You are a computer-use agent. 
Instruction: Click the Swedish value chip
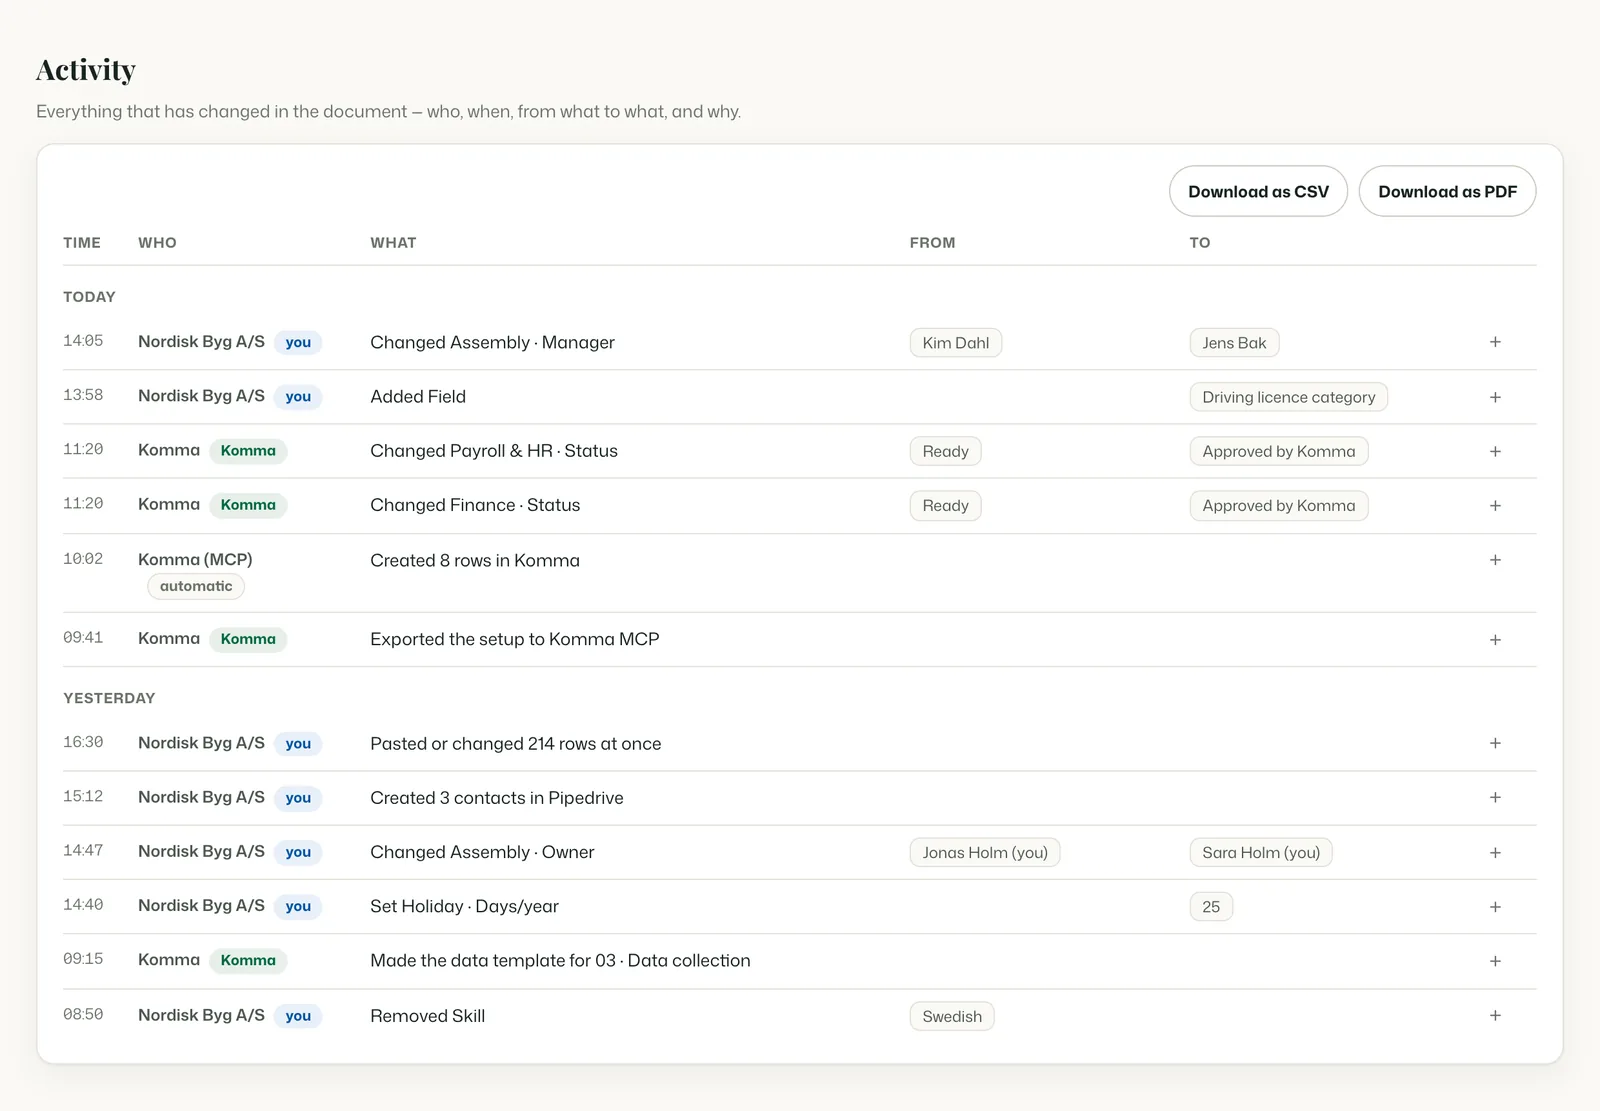952,1016
